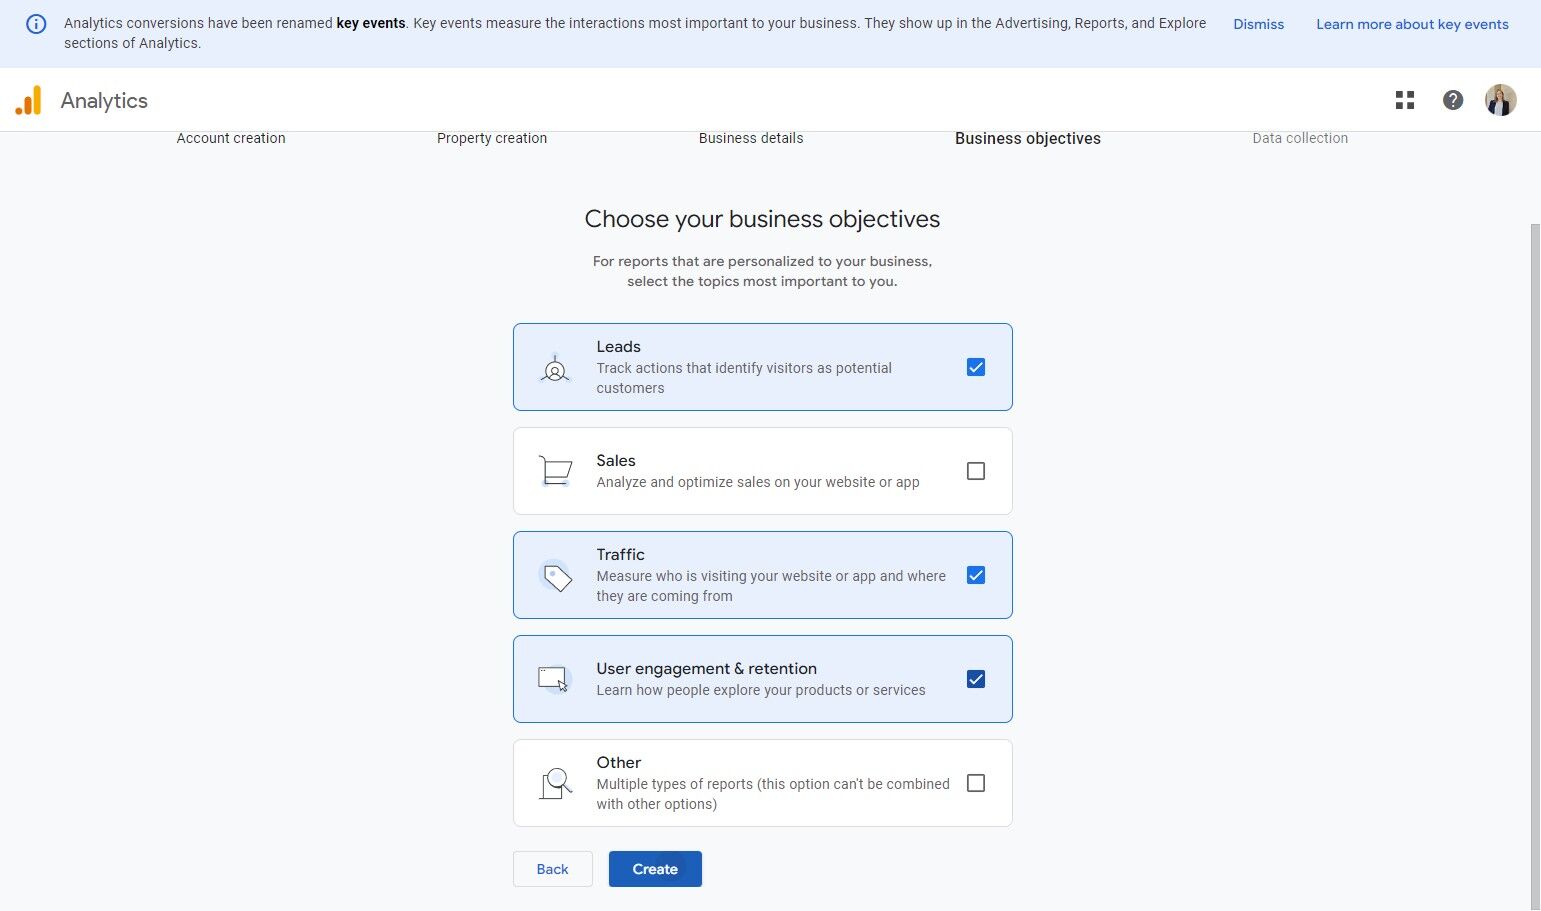Go to the Property creation step
This screenshot has height=911, width=1541.
tap(492, 138)
